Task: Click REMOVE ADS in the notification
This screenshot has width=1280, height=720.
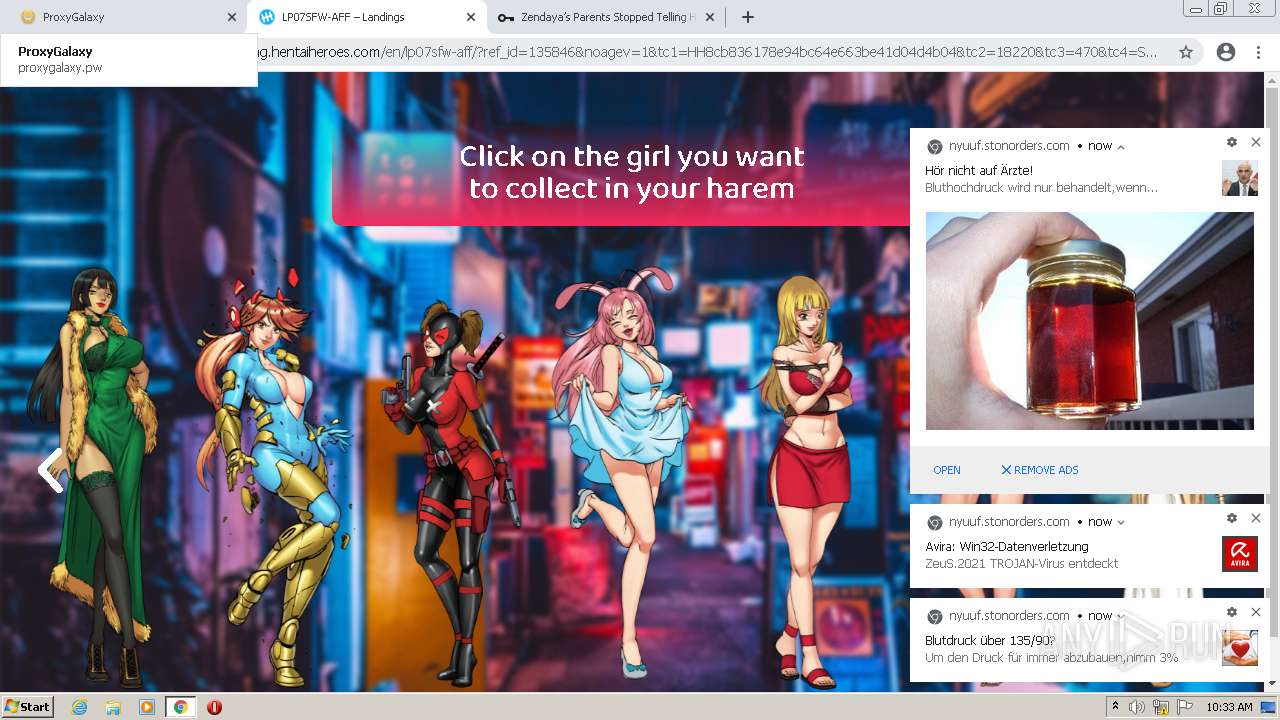Action: (x=1040, y=470)
